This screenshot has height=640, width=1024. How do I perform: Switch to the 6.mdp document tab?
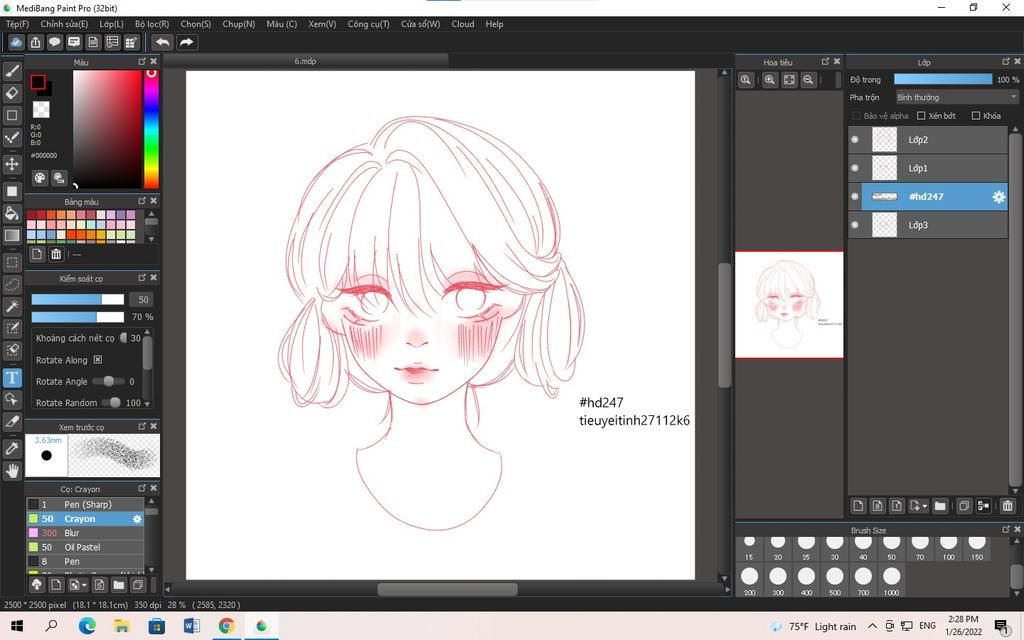click(305, 61)
